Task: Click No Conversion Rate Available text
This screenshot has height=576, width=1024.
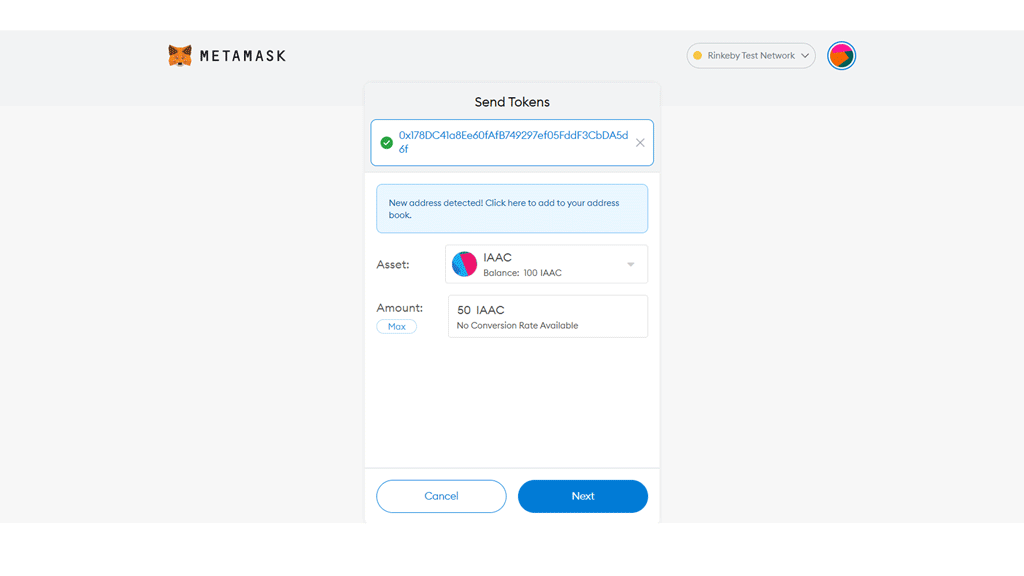Action: pyautogui.click(x=517, y=326)
